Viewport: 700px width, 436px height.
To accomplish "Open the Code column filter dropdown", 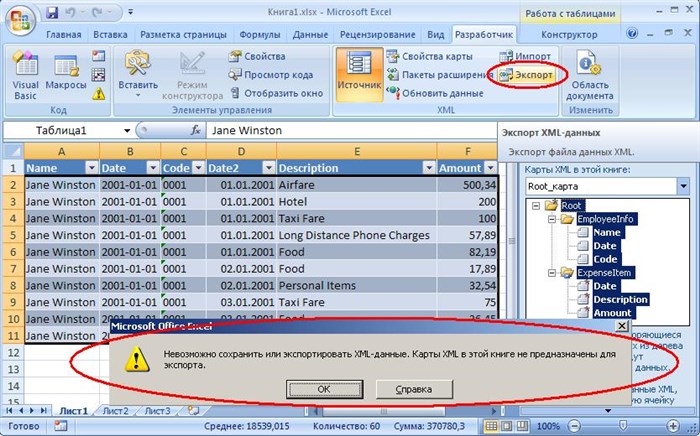I will pos(199,168).
